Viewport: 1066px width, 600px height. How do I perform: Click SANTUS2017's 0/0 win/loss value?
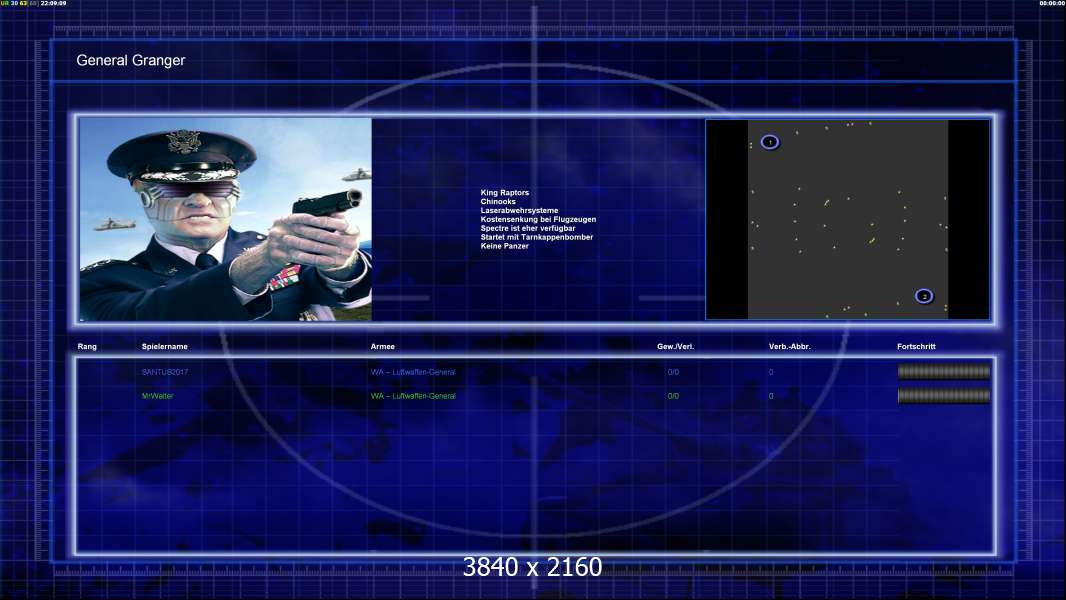pos(673,372)
